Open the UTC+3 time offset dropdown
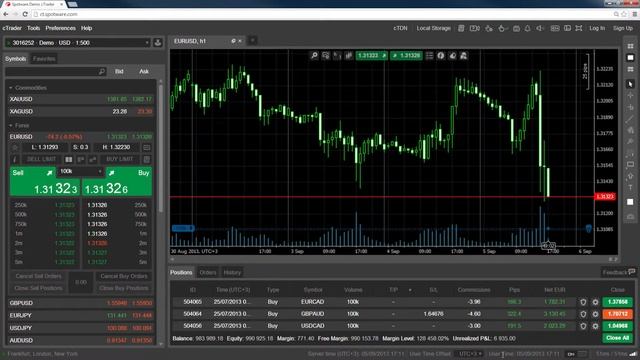The height and width of the screenshot is (360, 640). [x=470, y=354]
